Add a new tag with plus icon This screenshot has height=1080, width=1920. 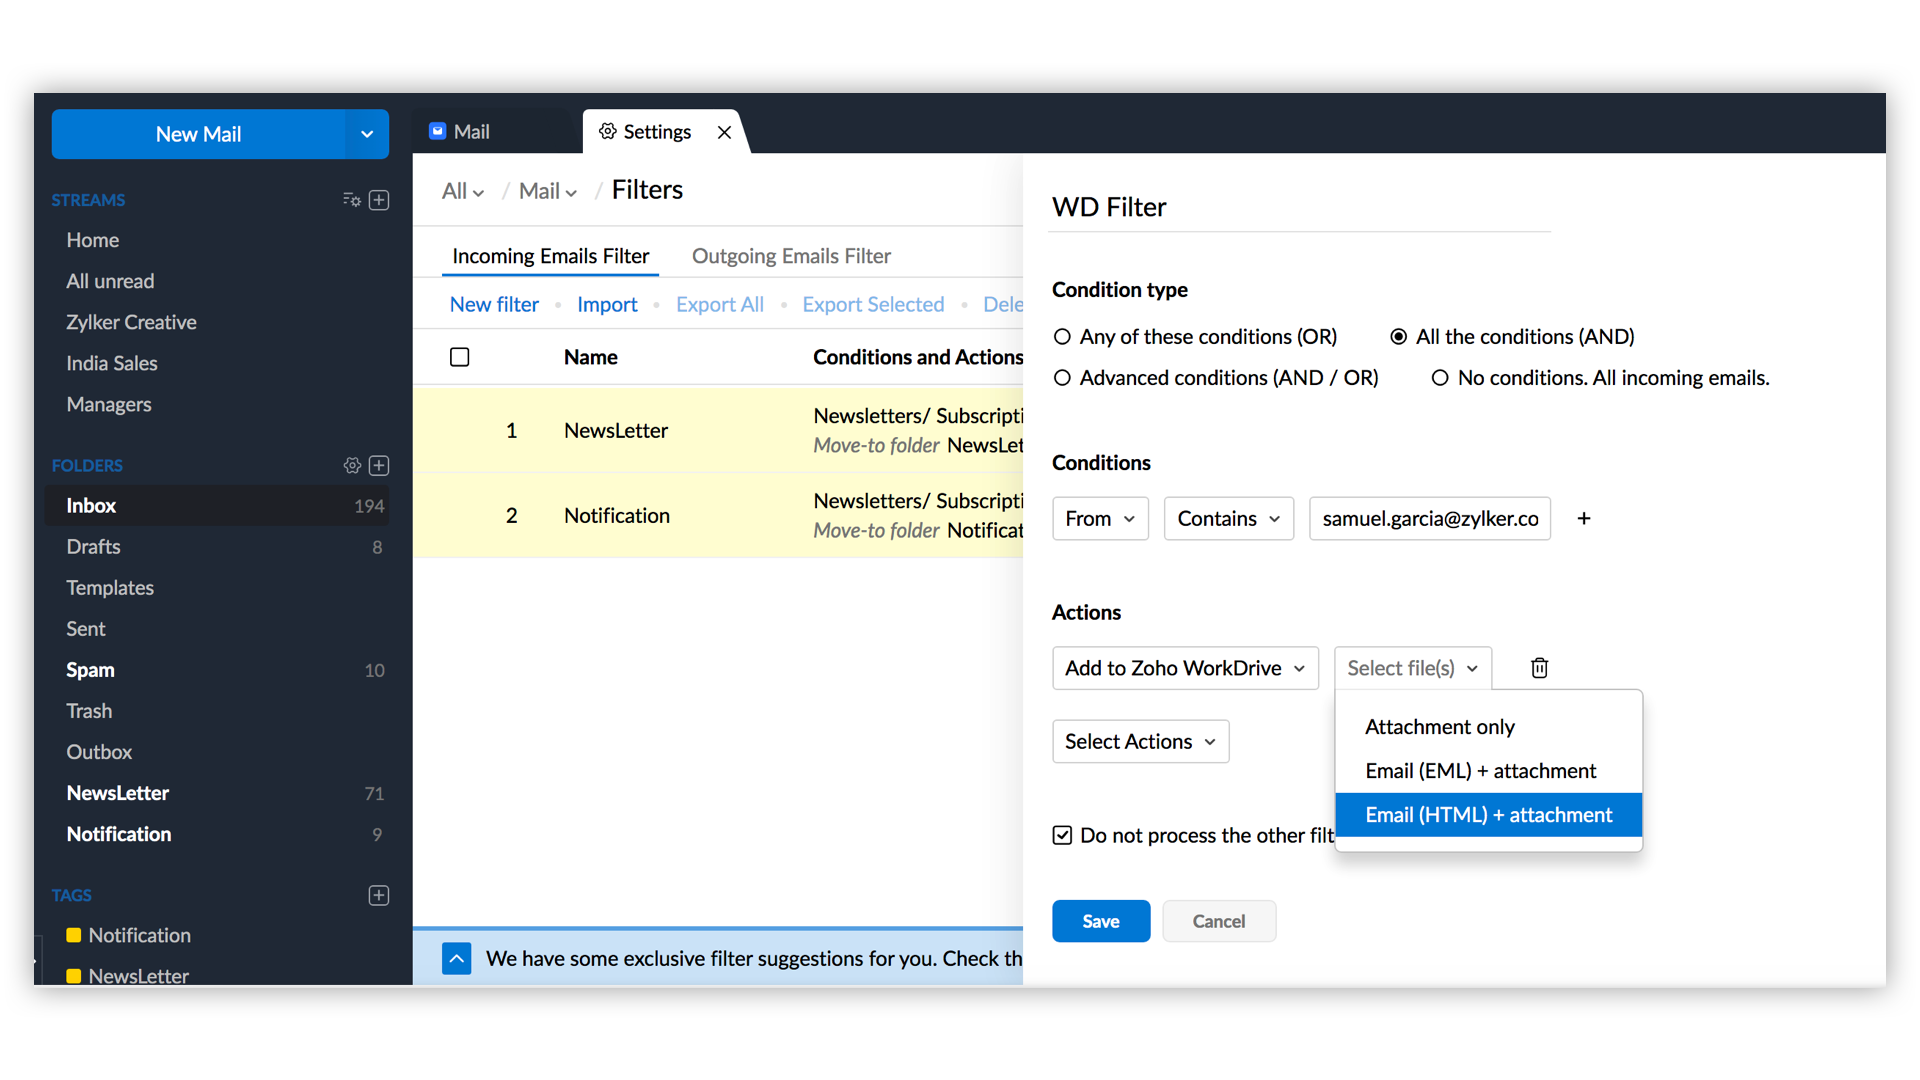click(x=379, y=895)
